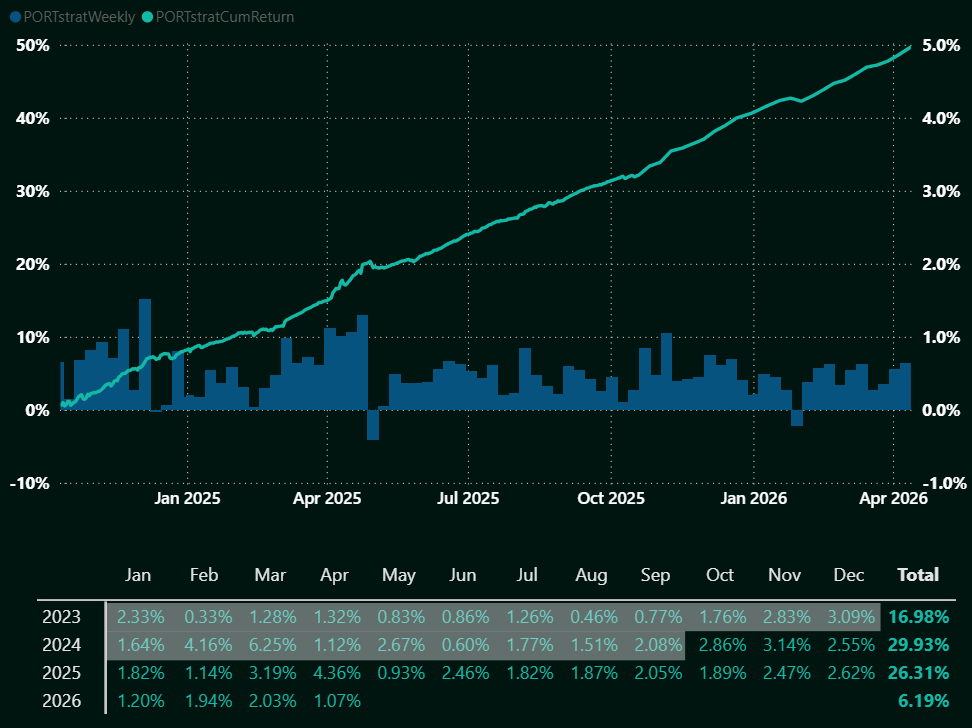
Task: Click the Jan column header
Action: (x=138, y=575)
